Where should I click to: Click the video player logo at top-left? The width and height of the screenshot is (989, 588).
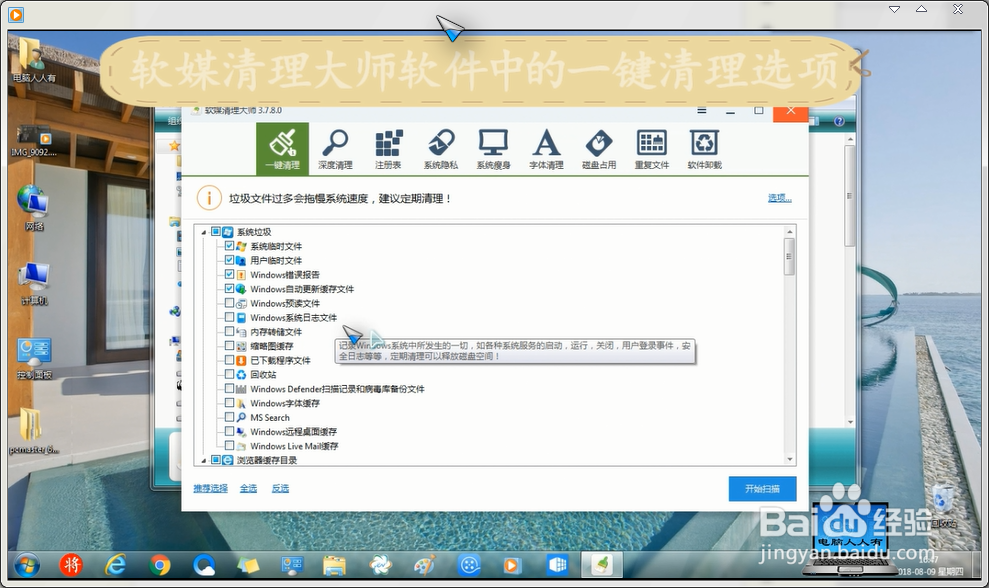tap(16, 14)
